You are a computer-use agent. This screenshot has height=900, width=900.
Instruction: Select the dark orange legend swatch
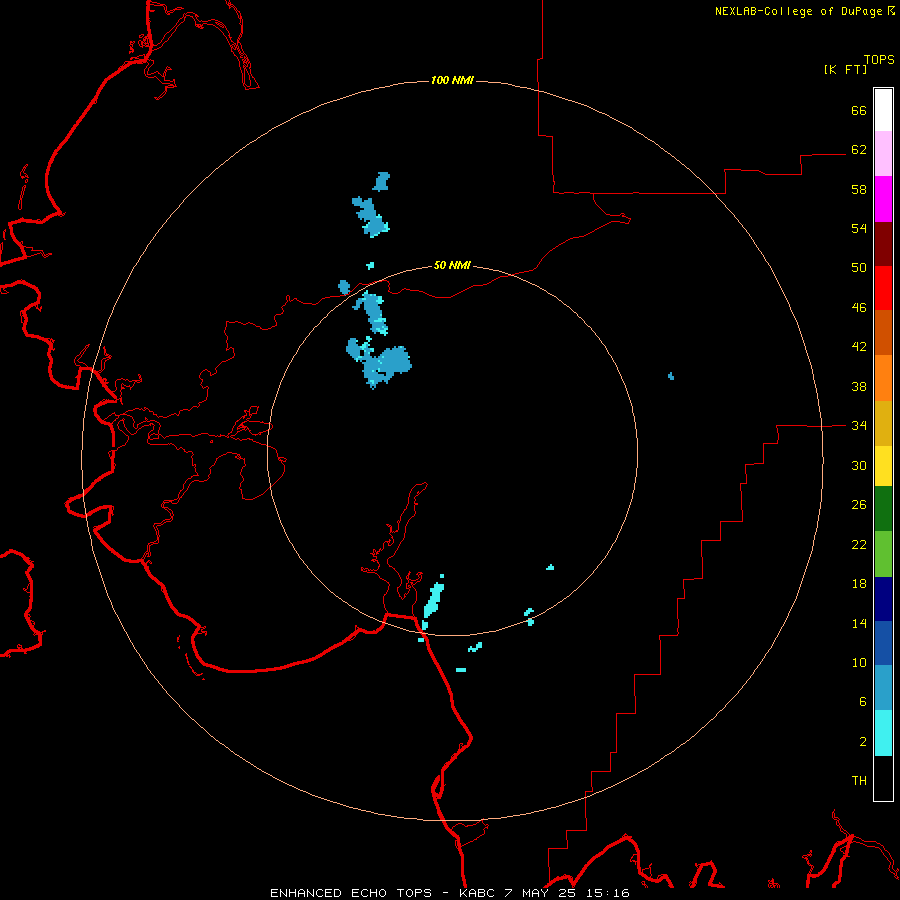click(883, 333)
